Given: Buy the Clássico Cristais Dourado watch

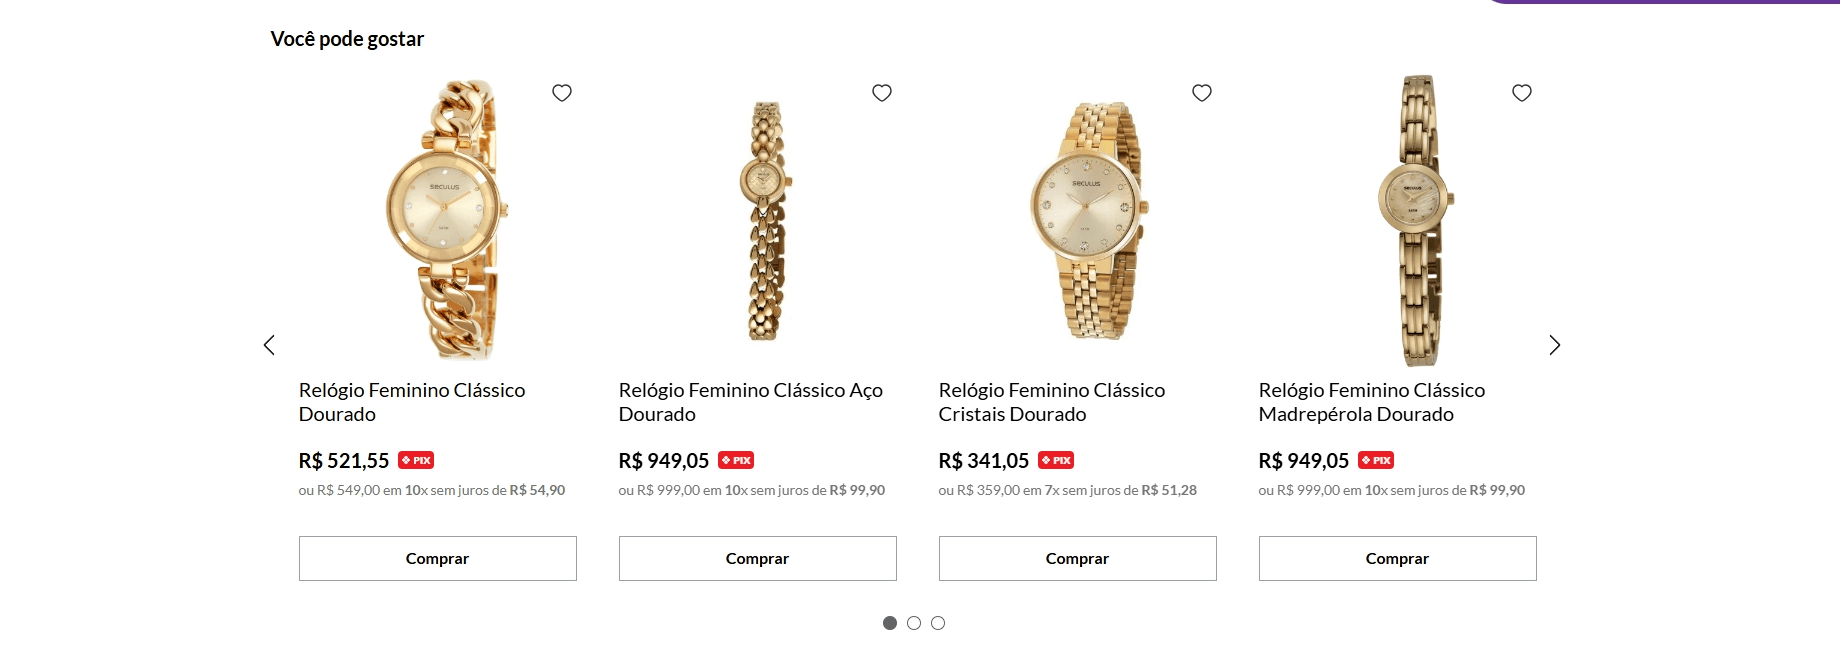Looking at the screenshot, I should click(x=1078, y=558).
